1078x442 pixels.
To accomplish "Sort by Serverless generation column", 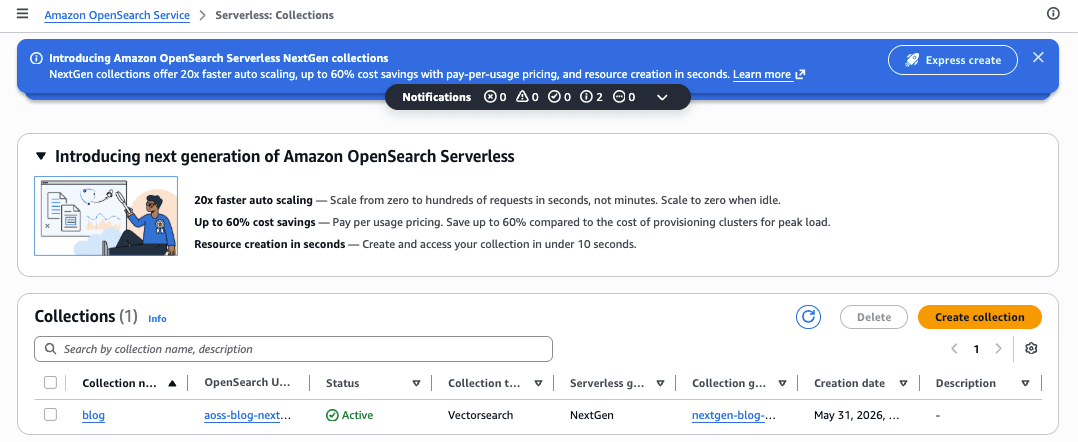I will point(660,384).
